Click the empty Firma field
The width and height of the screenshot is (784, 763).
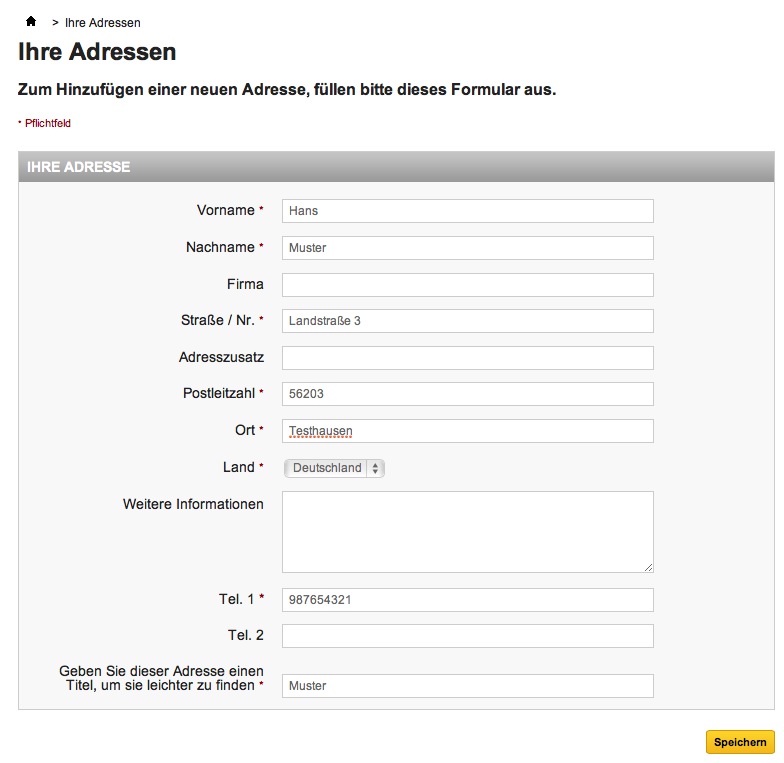pyautogui.click(x=467, y=285)
